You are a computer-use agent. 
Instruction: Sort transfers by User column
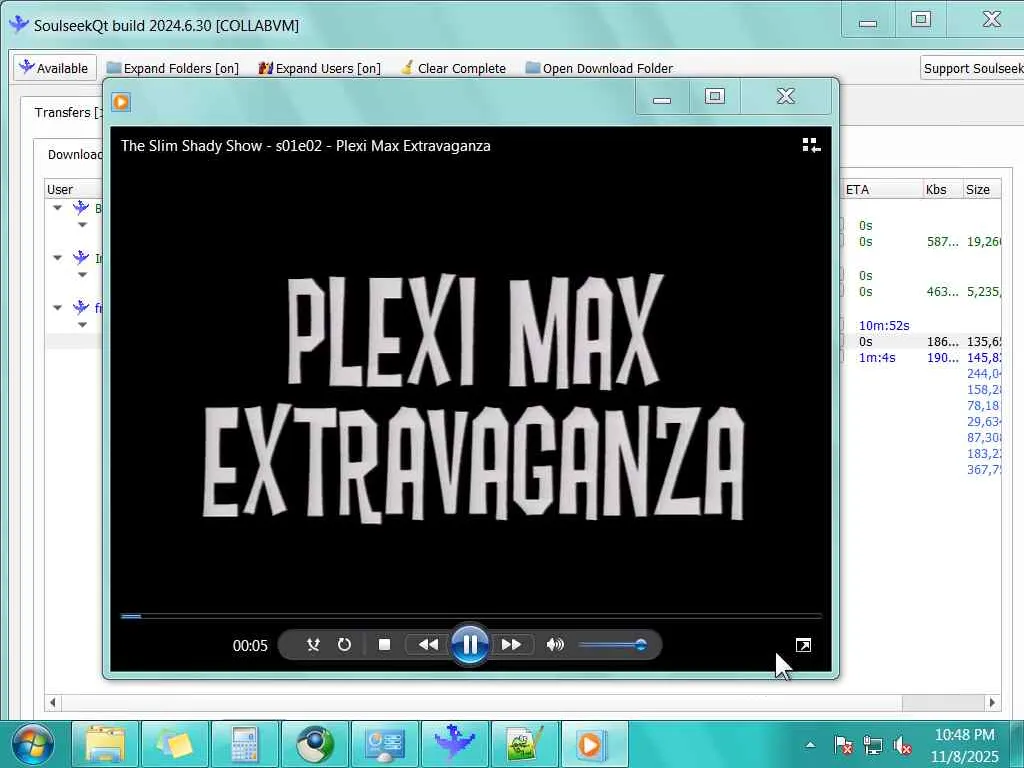[x=73, y=189]
